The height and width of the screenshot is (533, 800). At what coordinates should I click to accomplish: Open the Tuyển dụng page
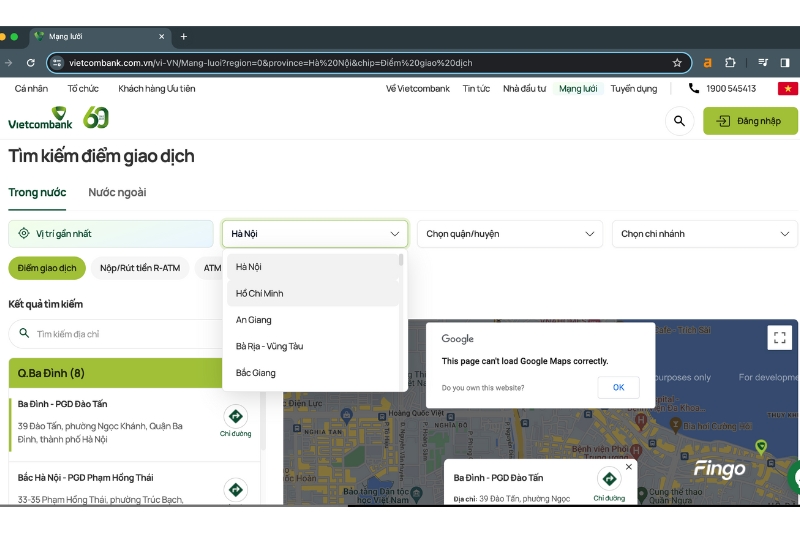(634, 89)
